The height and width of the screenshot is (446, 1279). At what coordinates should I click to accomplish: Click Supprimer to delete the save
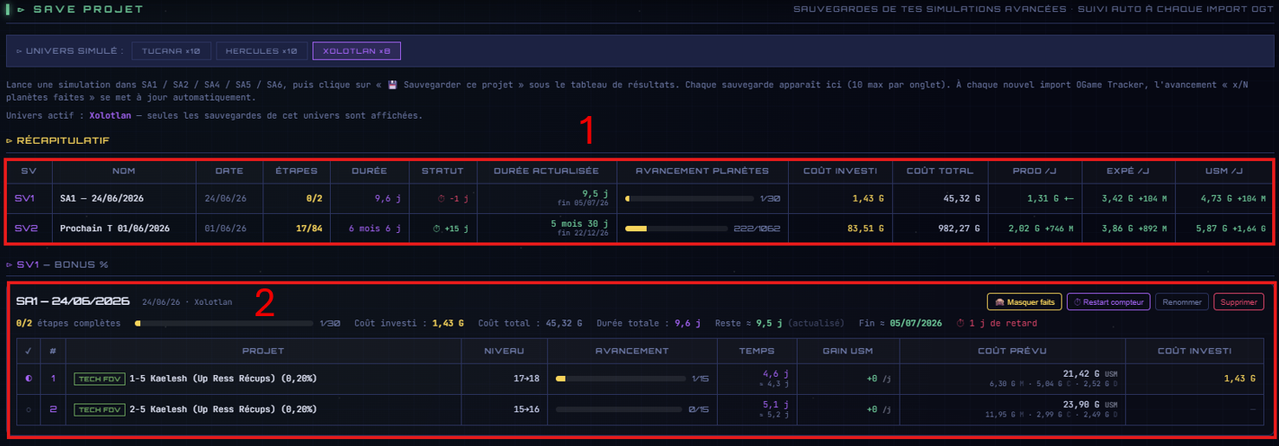1239,301
